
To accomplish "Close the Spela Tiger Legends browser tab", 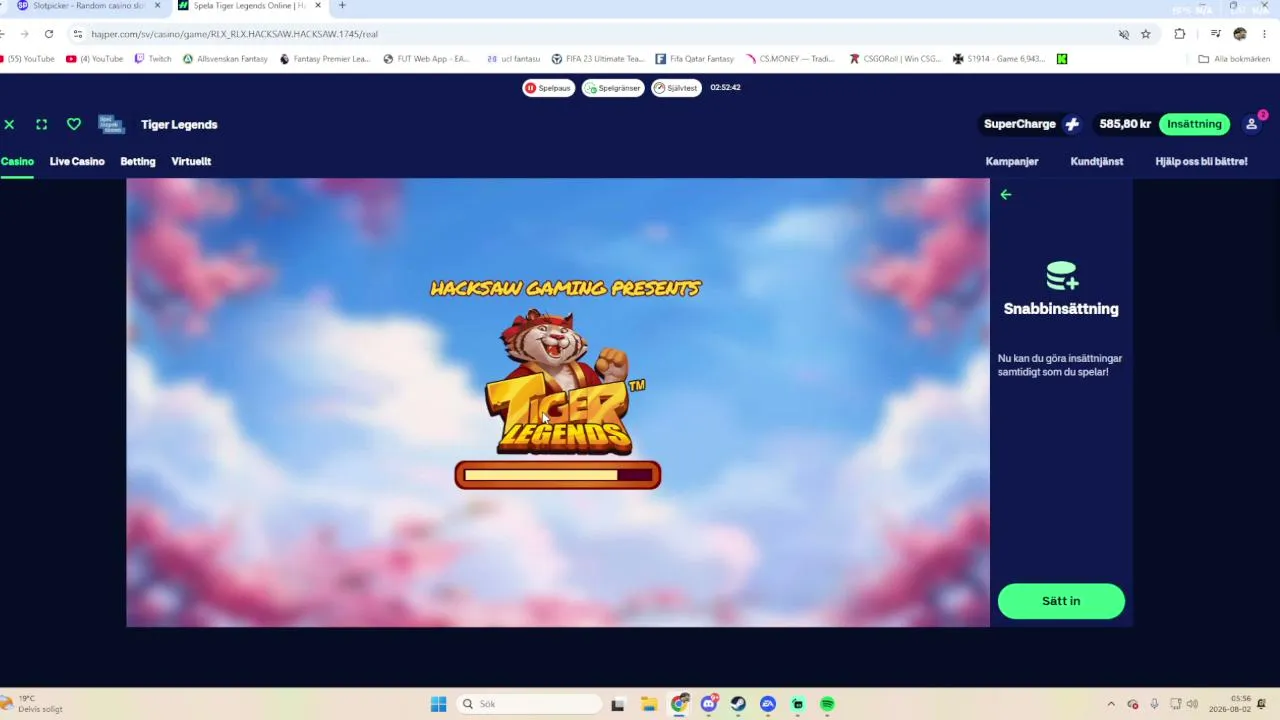I will coord(318,6).
